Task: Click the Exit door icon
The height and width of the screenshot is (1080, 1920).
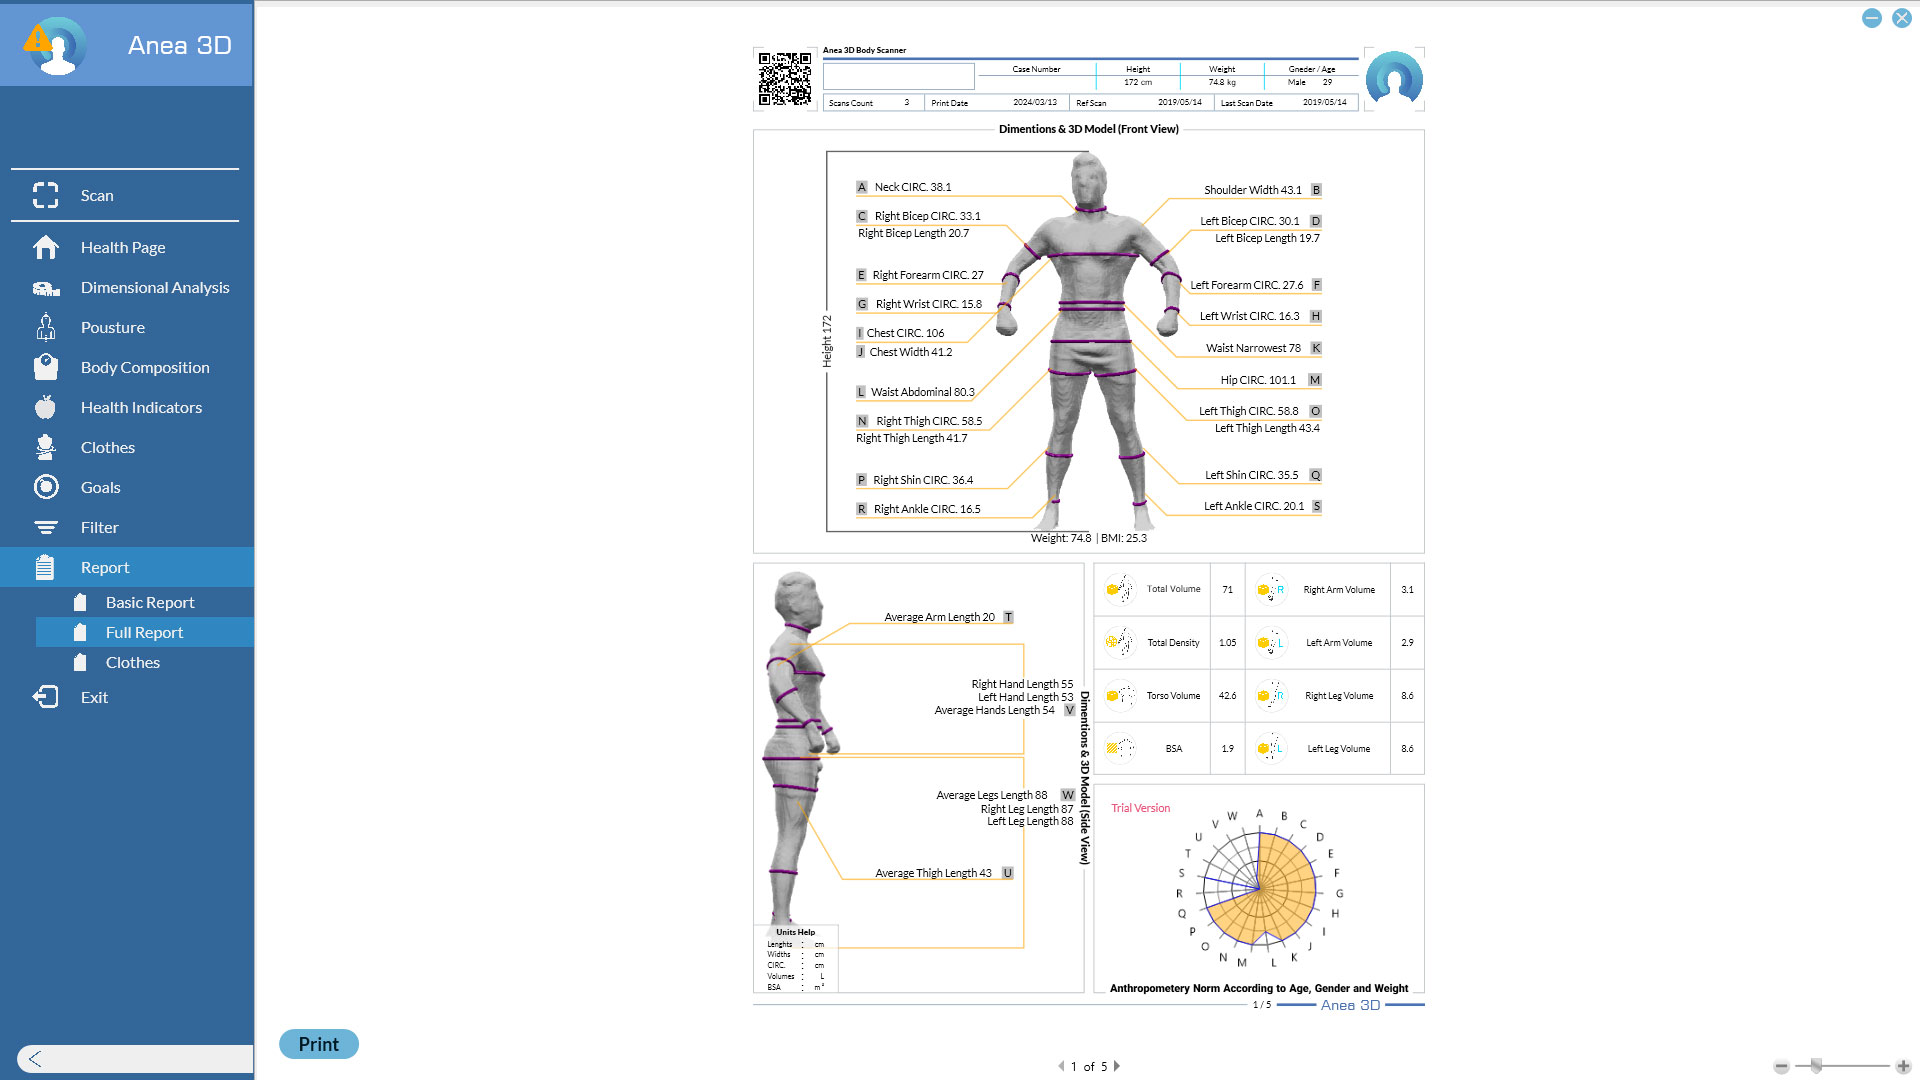Action: coord(45,697)
